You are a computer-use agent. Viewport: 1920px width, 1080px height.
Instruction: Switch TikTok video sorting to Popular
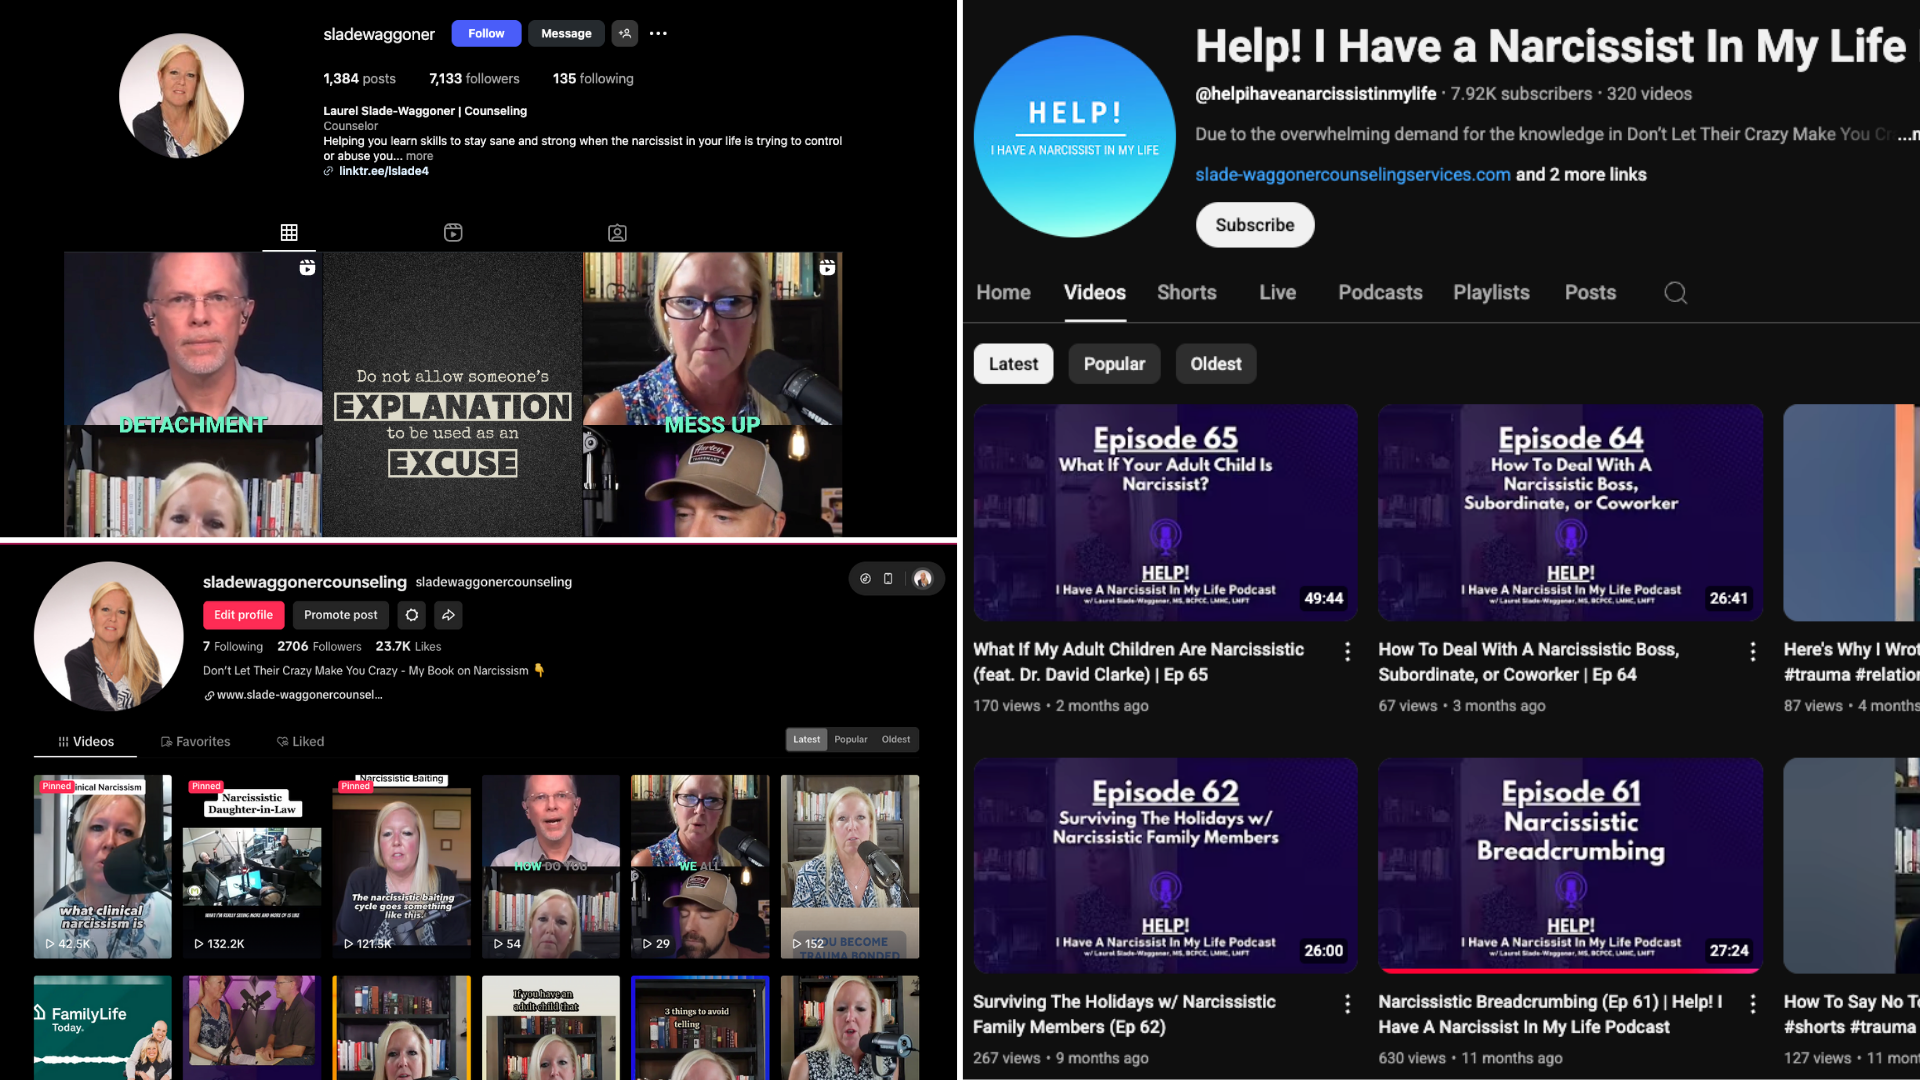coord(850,739)
